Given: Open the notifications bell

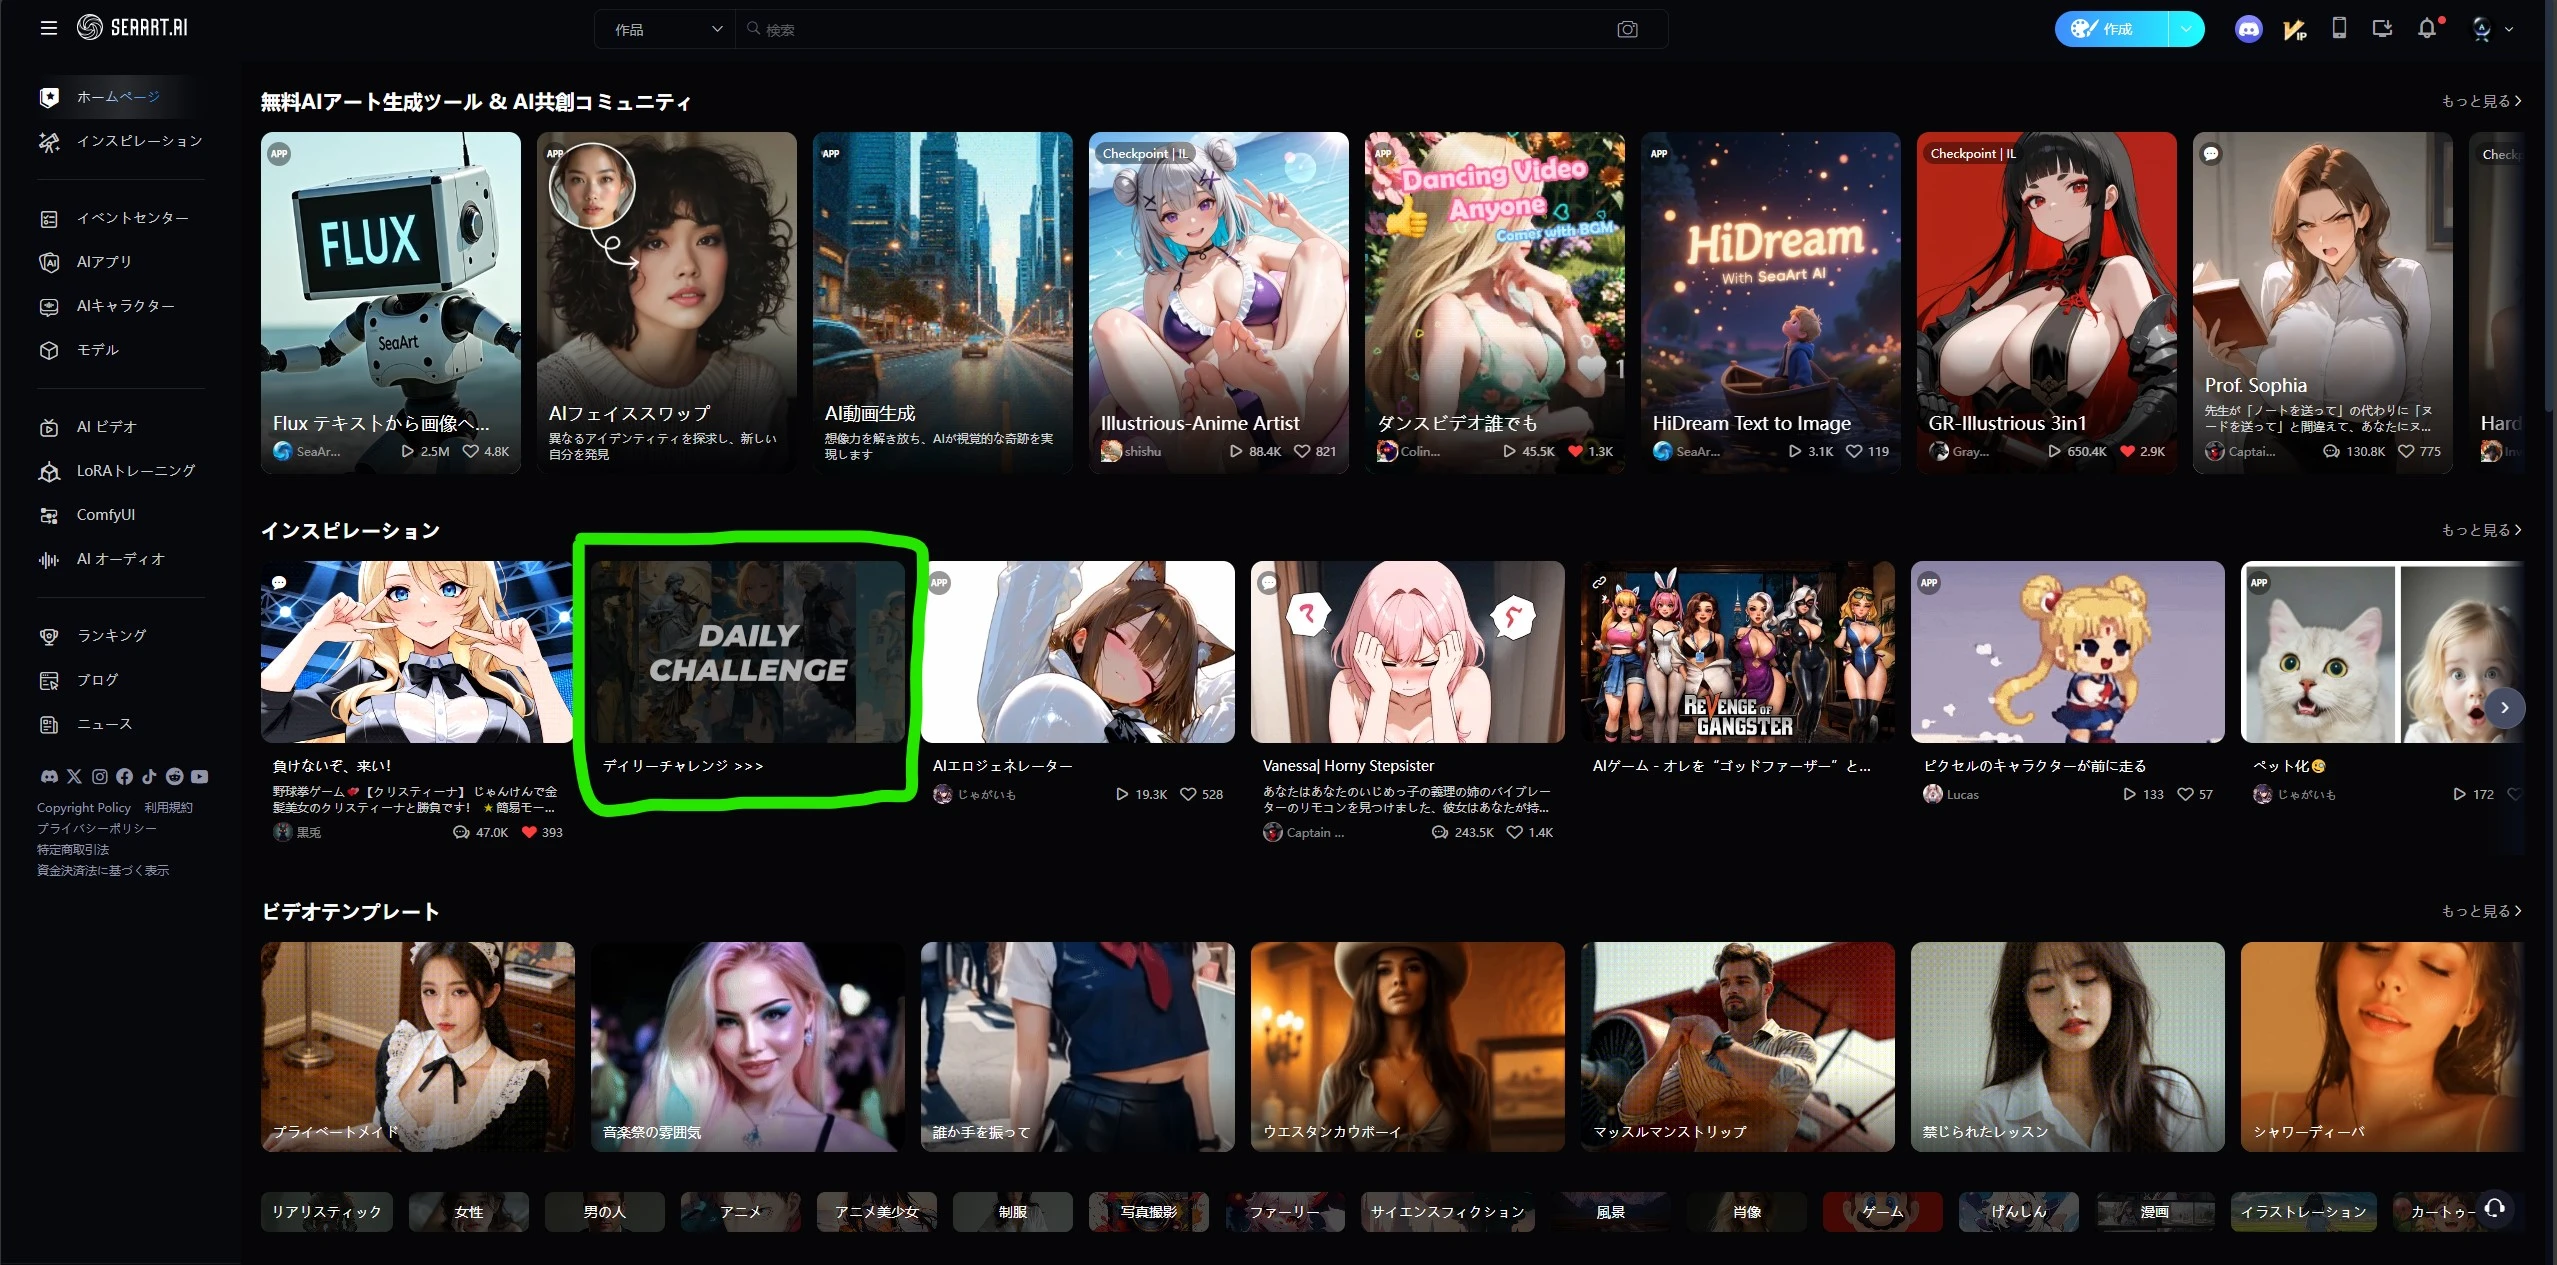Looking at the screenshot, I should point(2427,29).
